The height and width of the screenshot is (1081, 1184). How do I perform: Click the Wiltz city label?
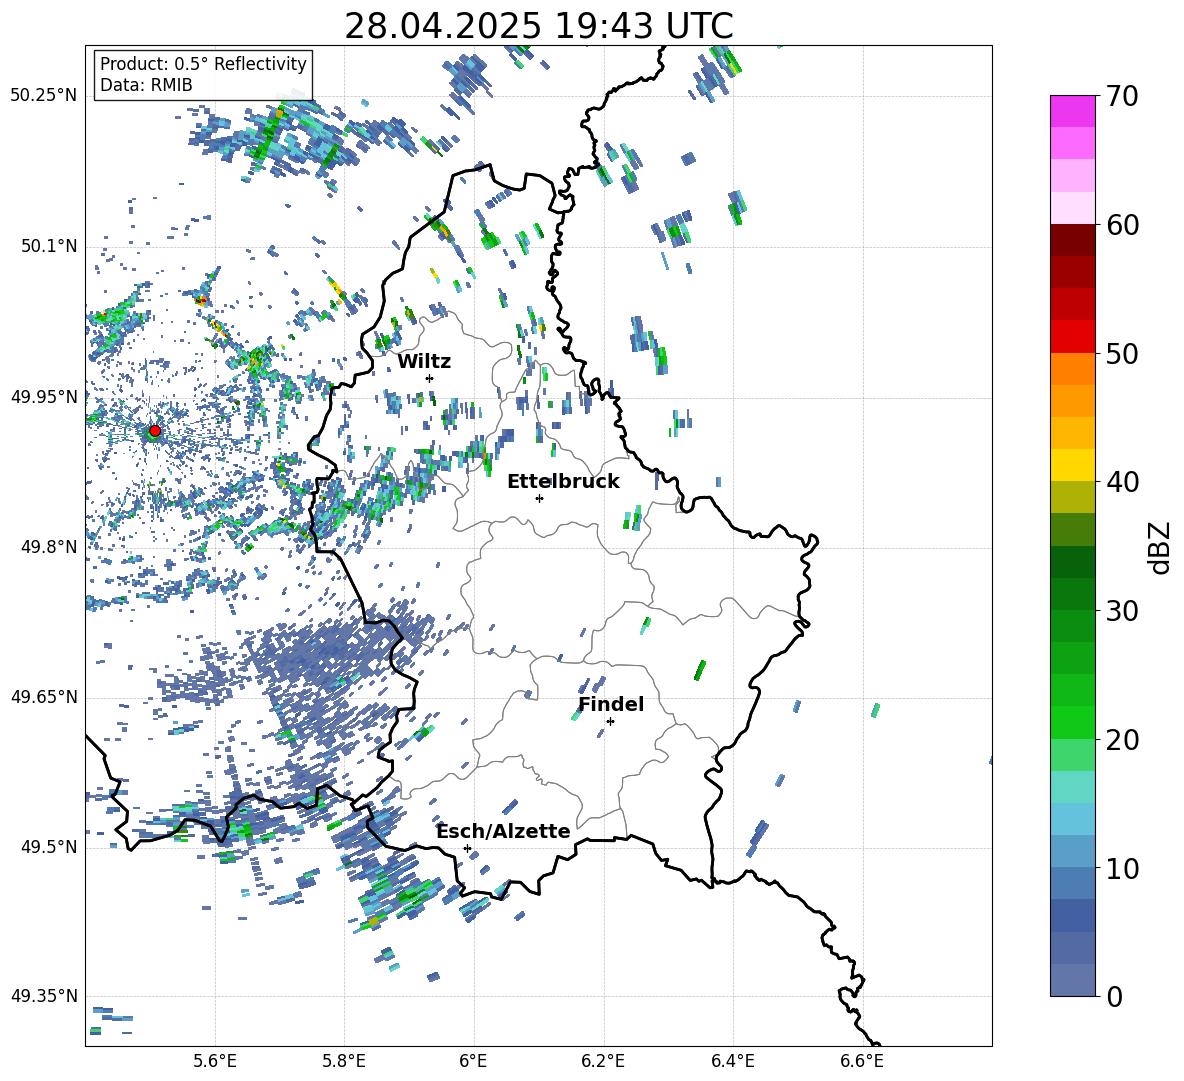tap(424, 362)
